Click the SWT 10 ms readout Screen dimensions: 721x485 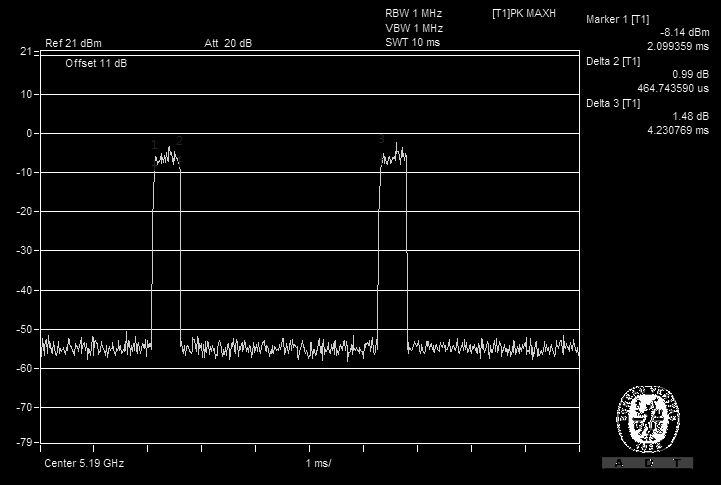click(412, 42)
